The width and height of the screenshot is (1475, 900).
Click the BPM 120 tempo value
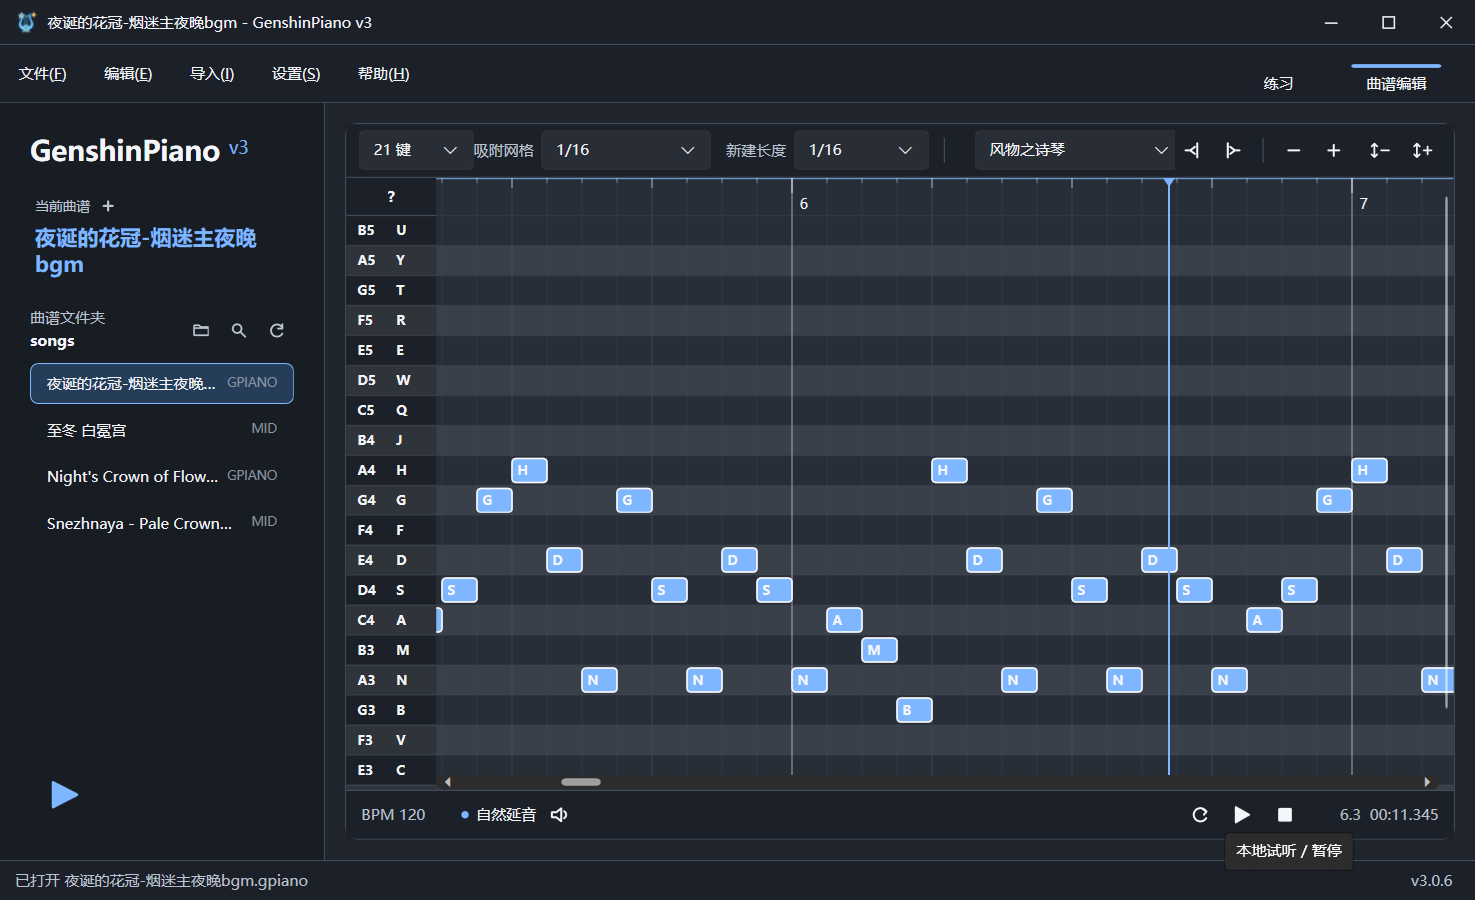click(x=393, y=815)
